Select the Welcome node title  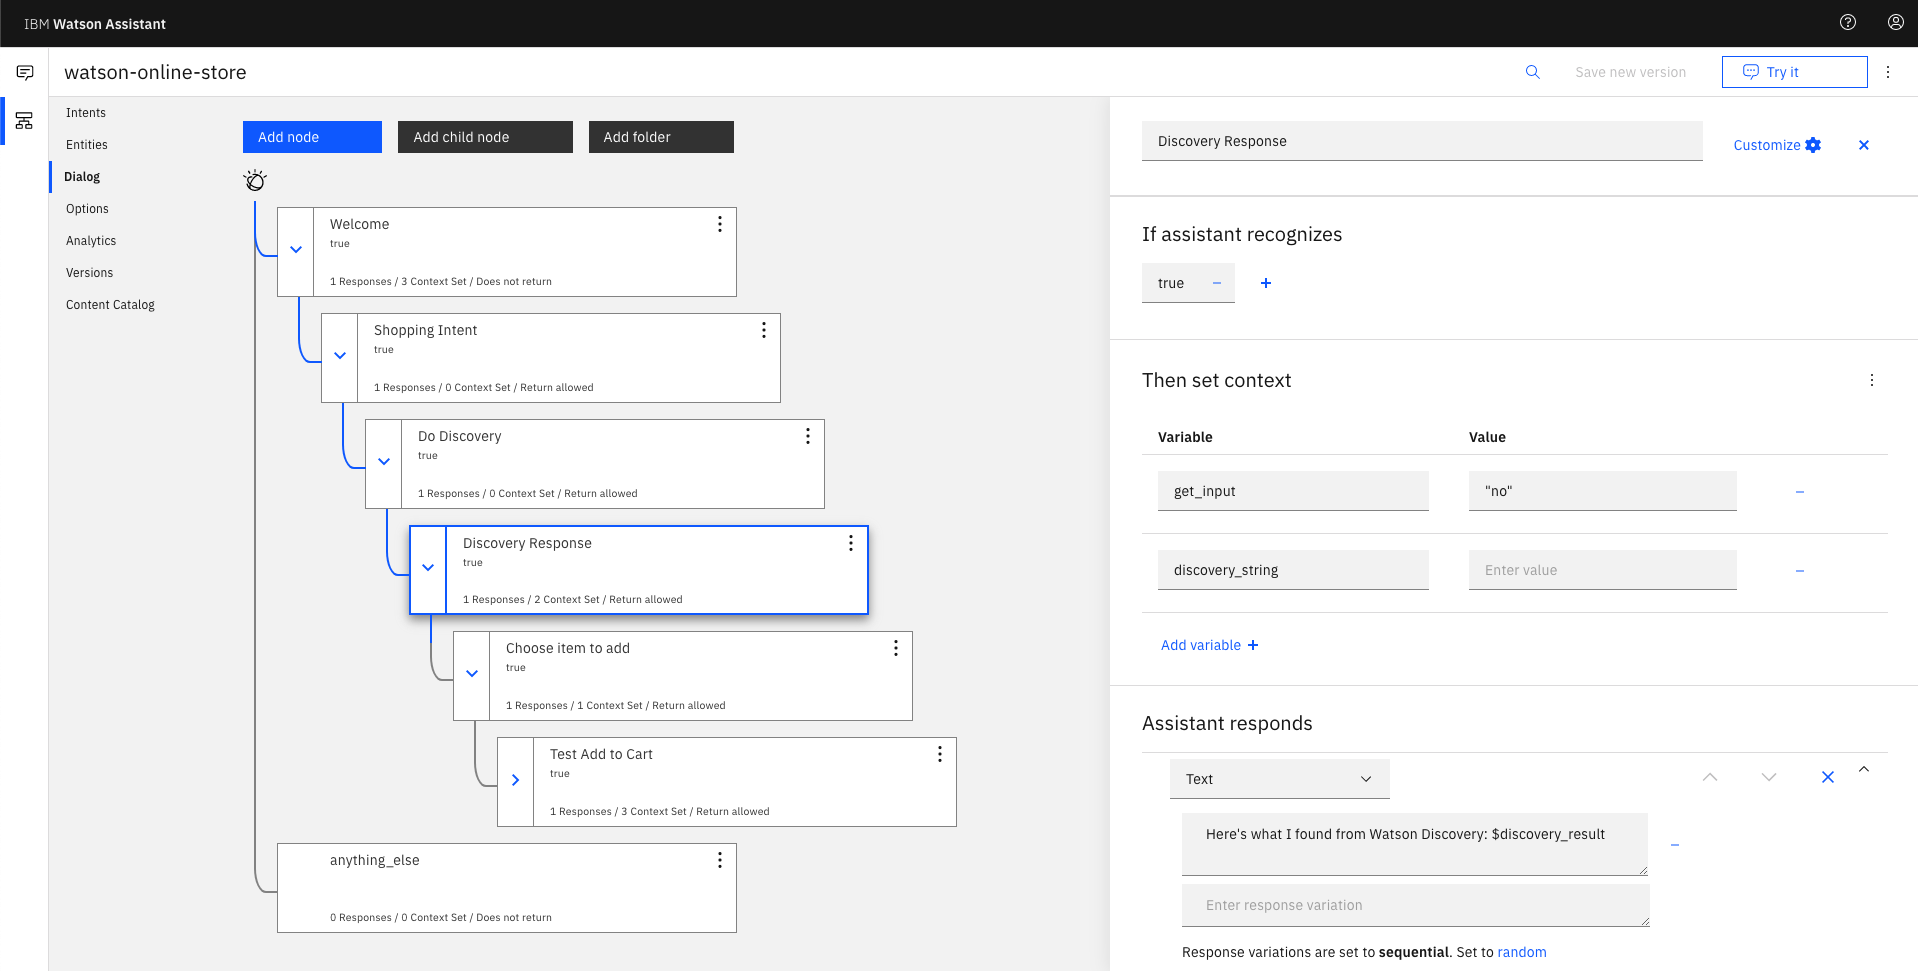click(359, 224)
